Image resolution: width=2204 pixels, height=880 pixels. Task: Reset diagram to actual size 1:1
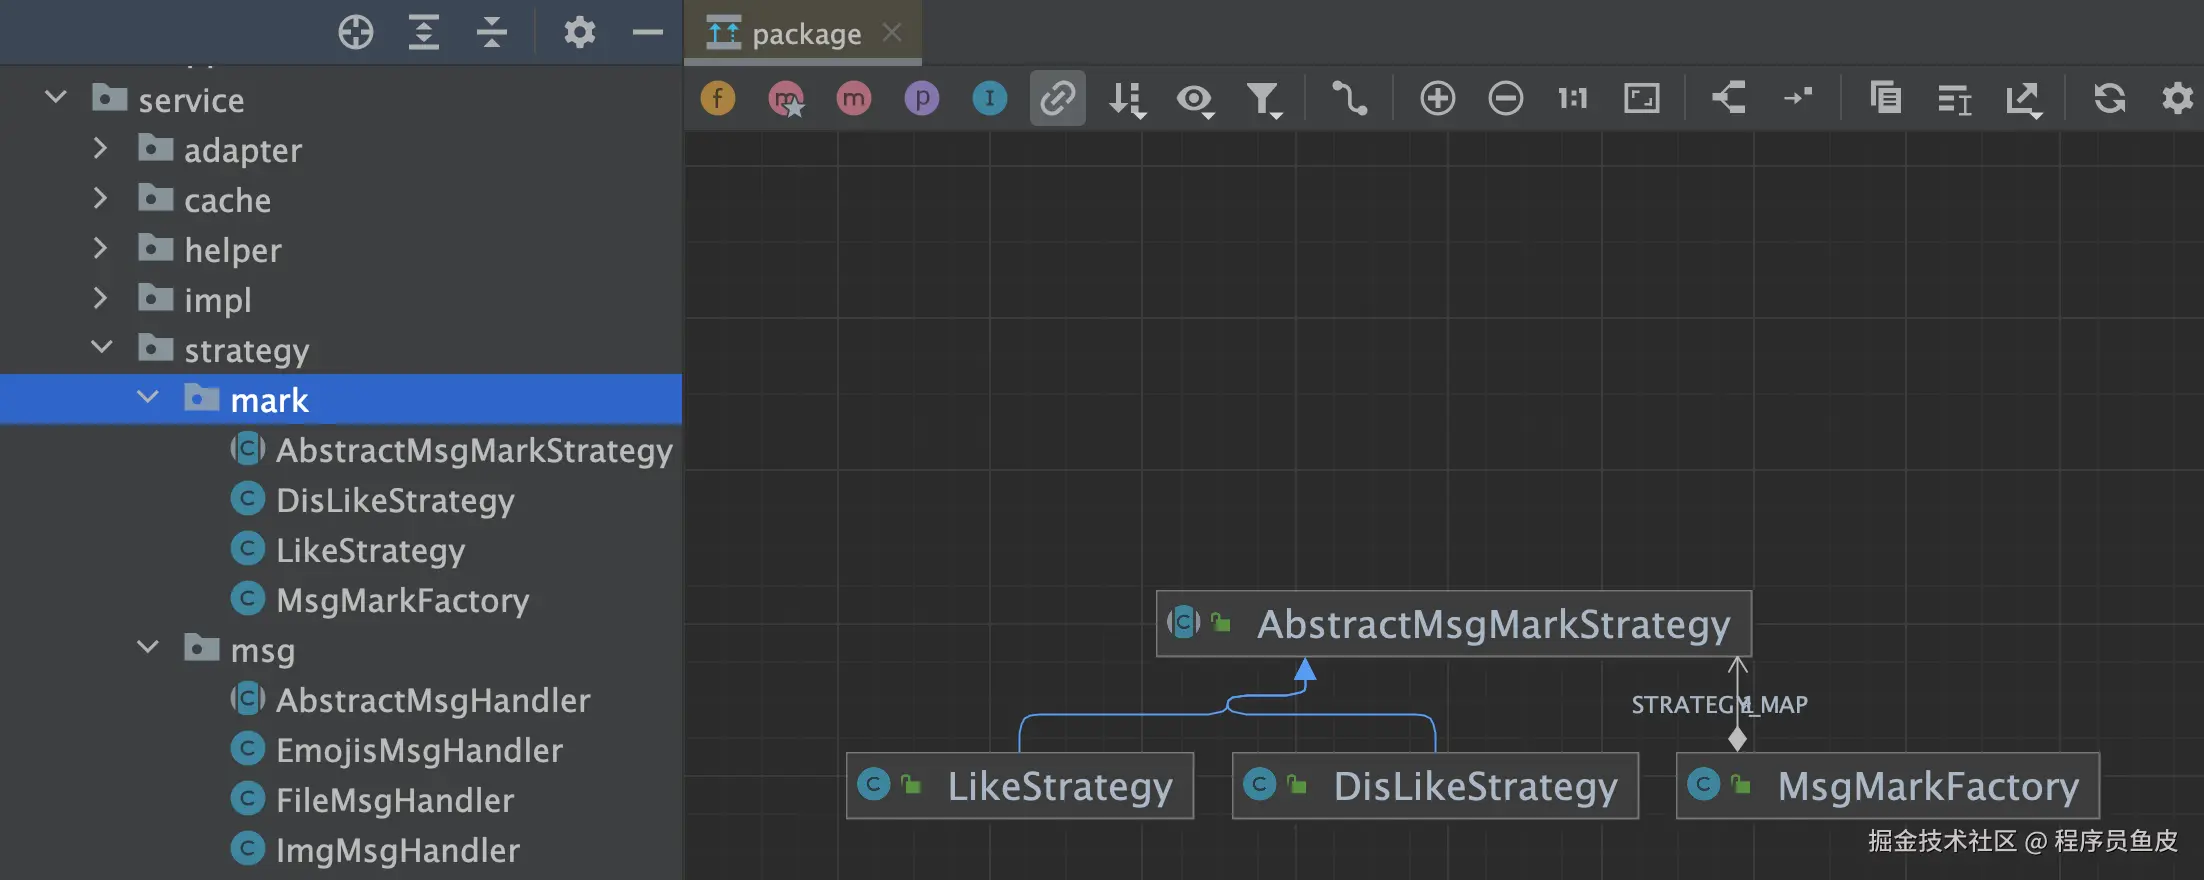point(1573,98)
